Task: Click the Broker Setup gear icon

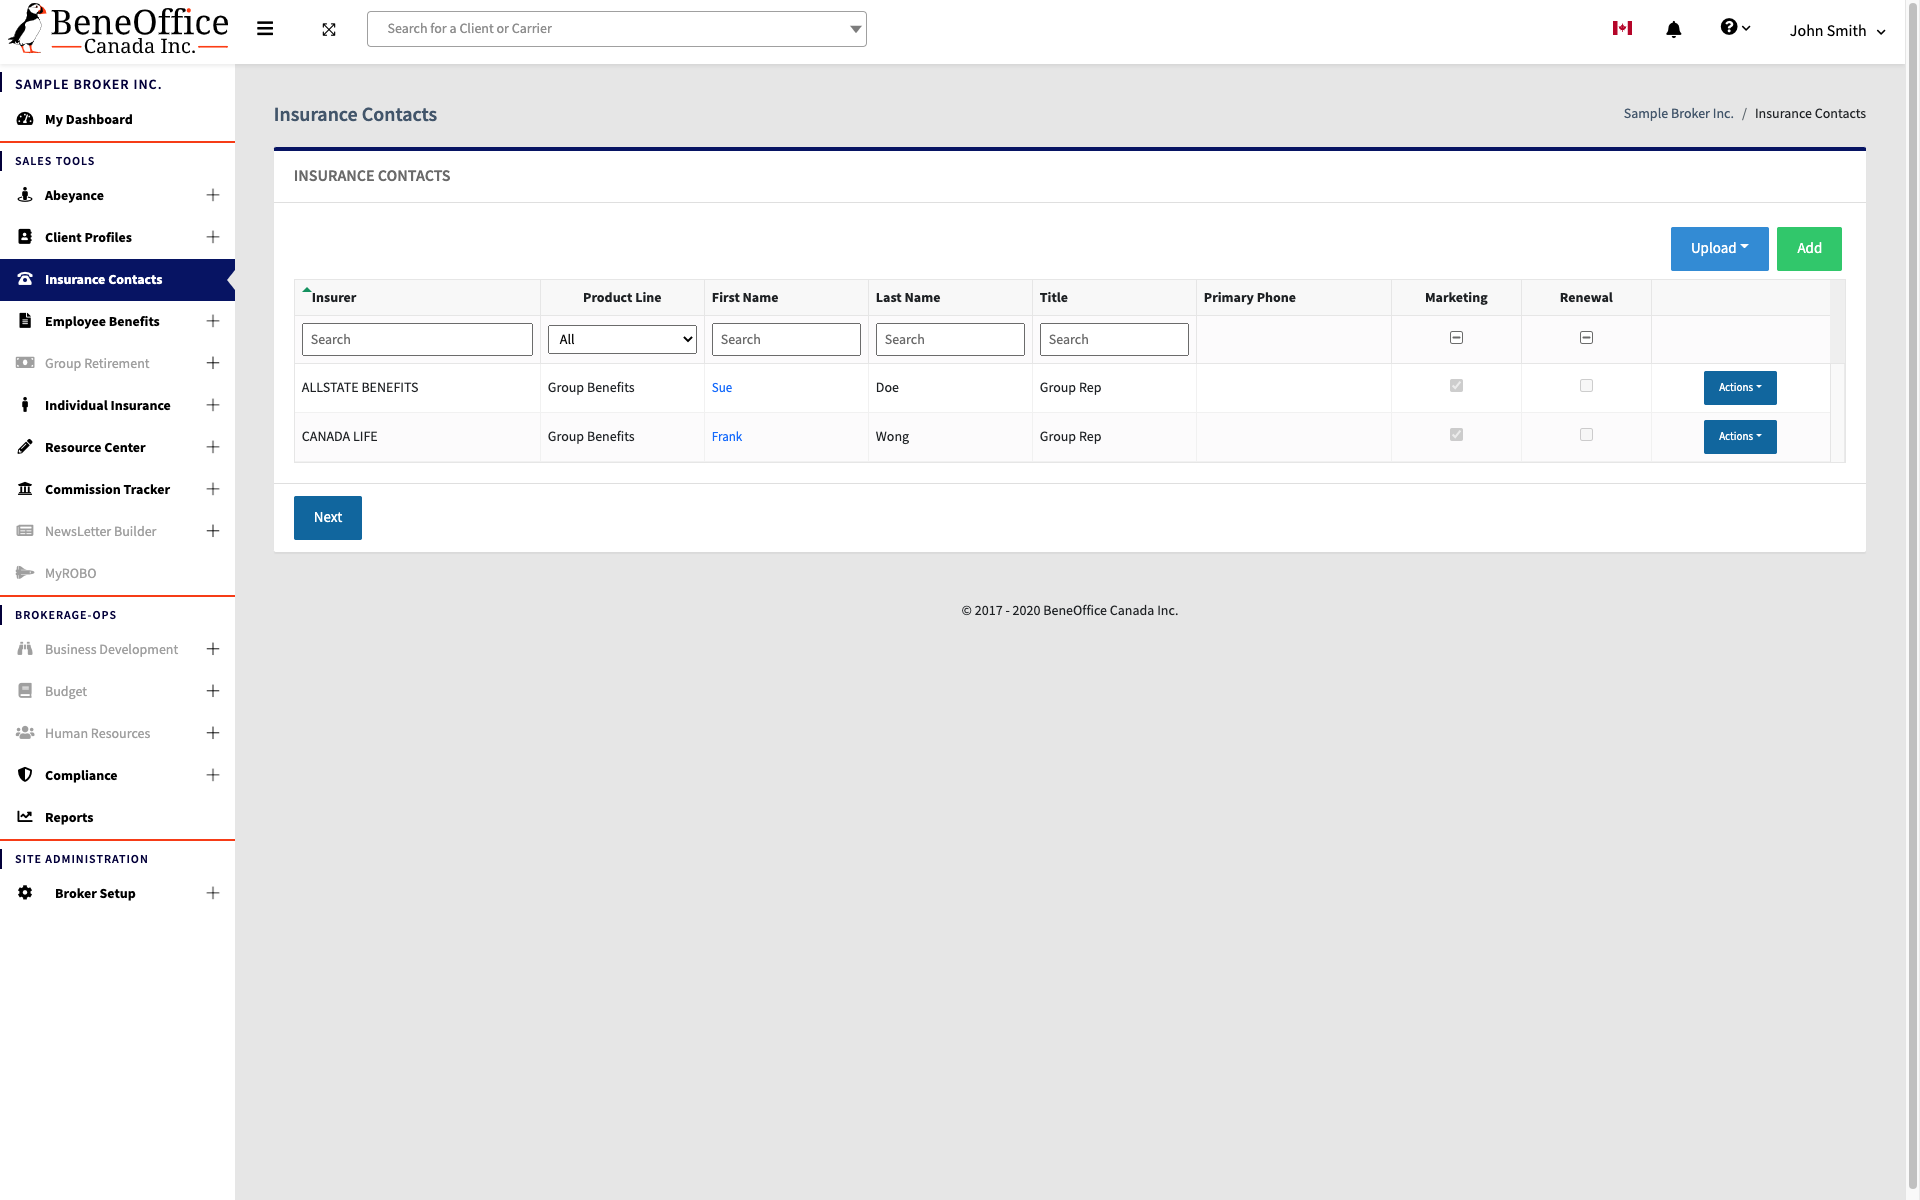Action: click(25, 893)
